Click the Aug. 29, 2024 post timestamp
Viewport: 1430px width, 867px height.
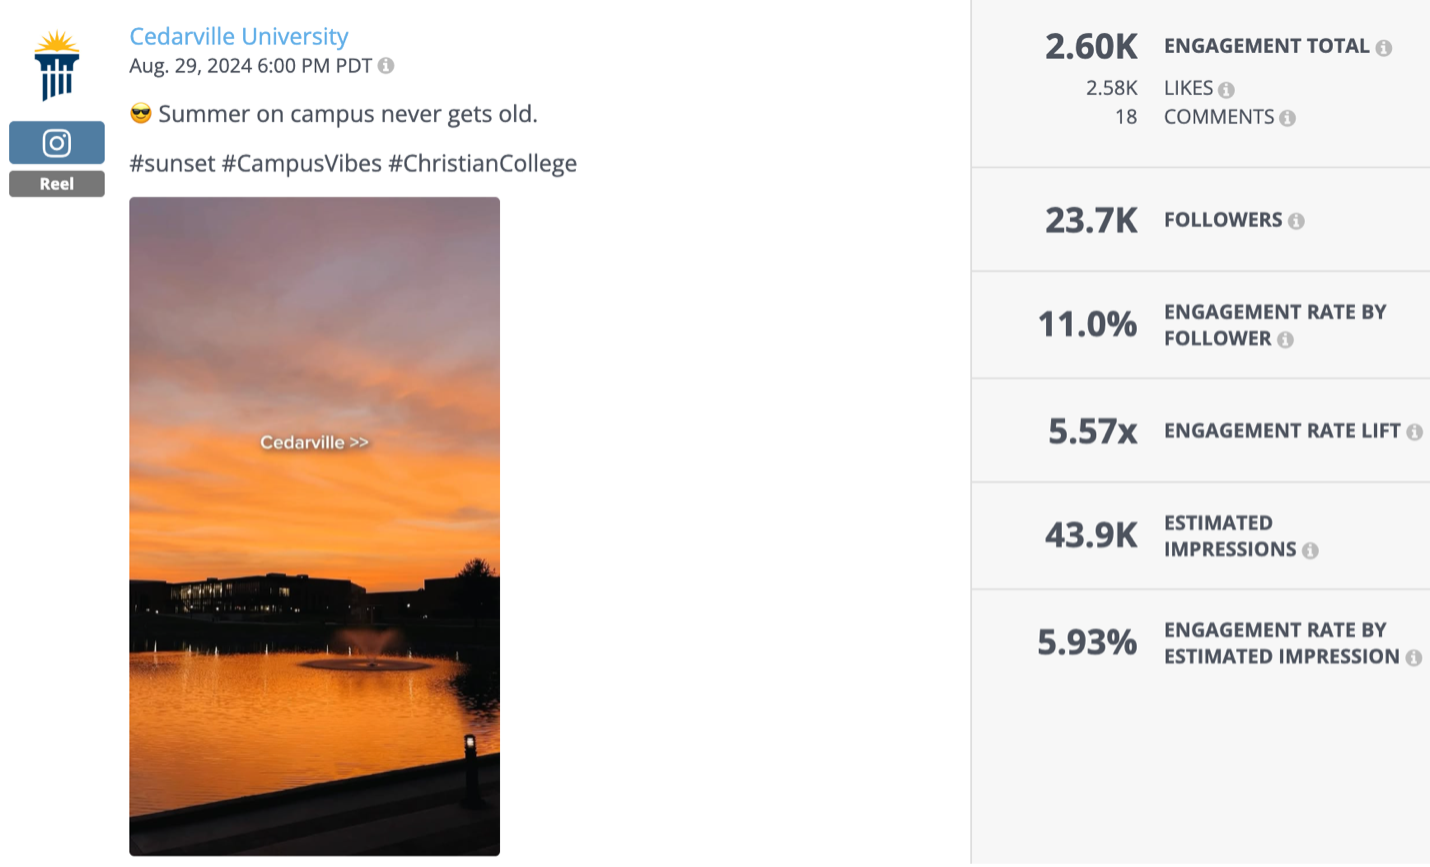click(251, 66)
